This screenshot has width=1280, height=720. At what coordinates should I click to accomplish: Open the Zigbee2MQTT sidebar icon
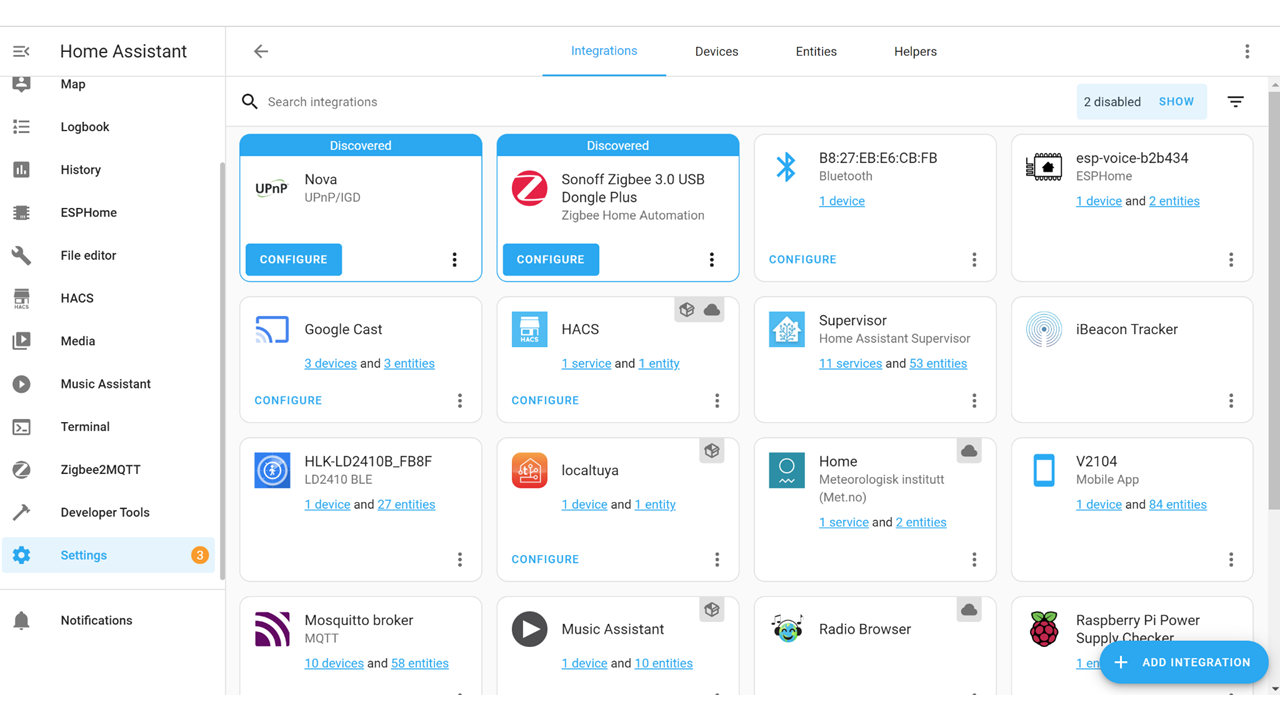[x=21, y=469]
